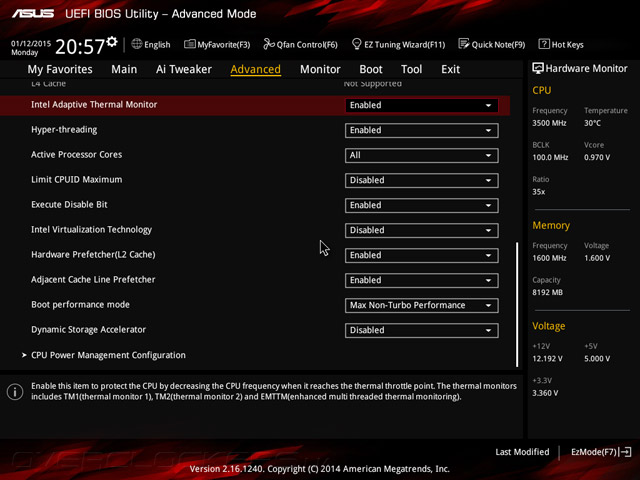Image resolution: width=640 pixels, height=480 pixels.
Task: Click the English language button
Action: [x=151, y=44]
